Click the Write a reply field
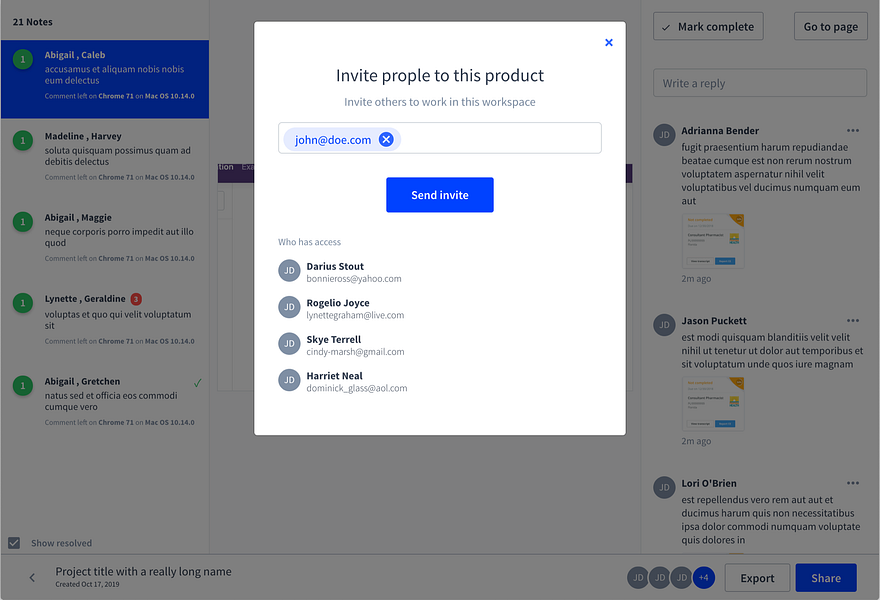880x600 pixels. tap(759, 83)
